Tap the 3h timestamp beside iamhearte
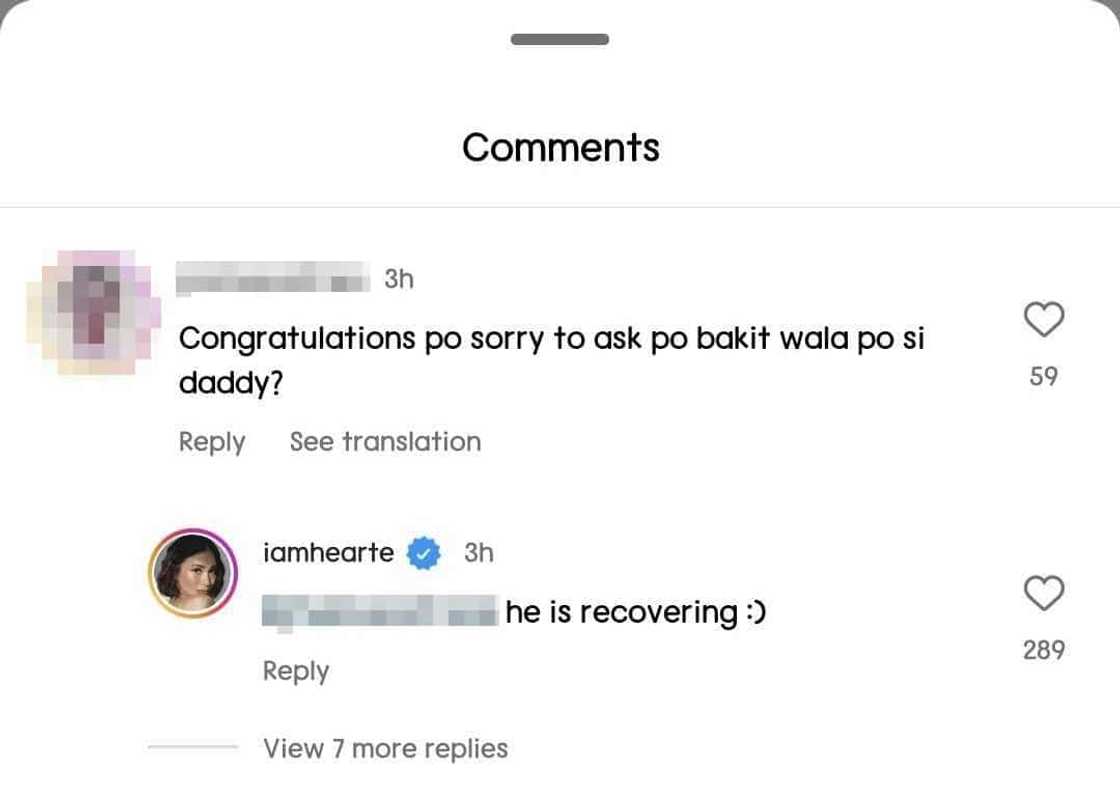Screen dimensions: 1120x802 click(x=479, y=552)
